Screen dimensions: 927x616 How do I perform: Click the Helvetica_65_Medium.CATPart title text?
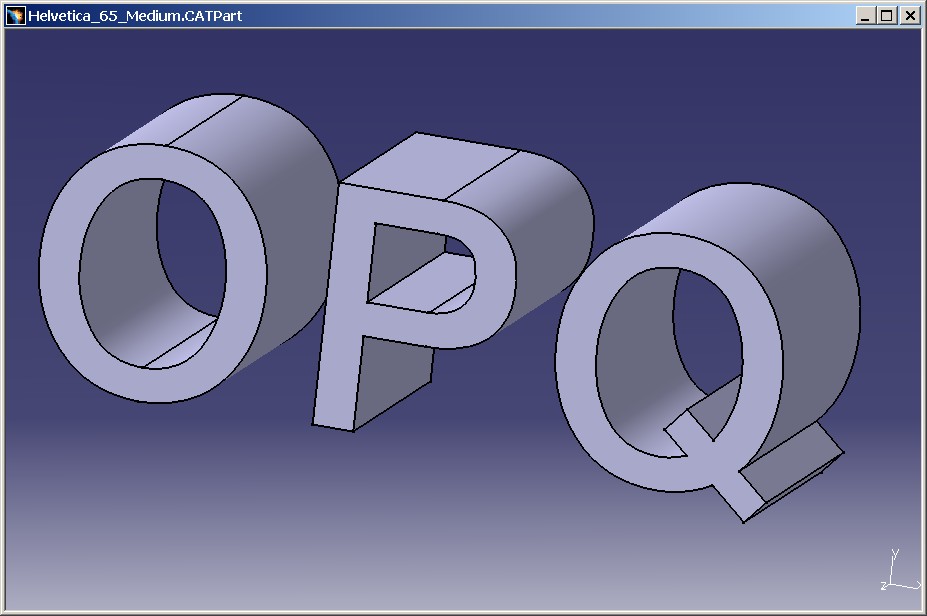135,16
